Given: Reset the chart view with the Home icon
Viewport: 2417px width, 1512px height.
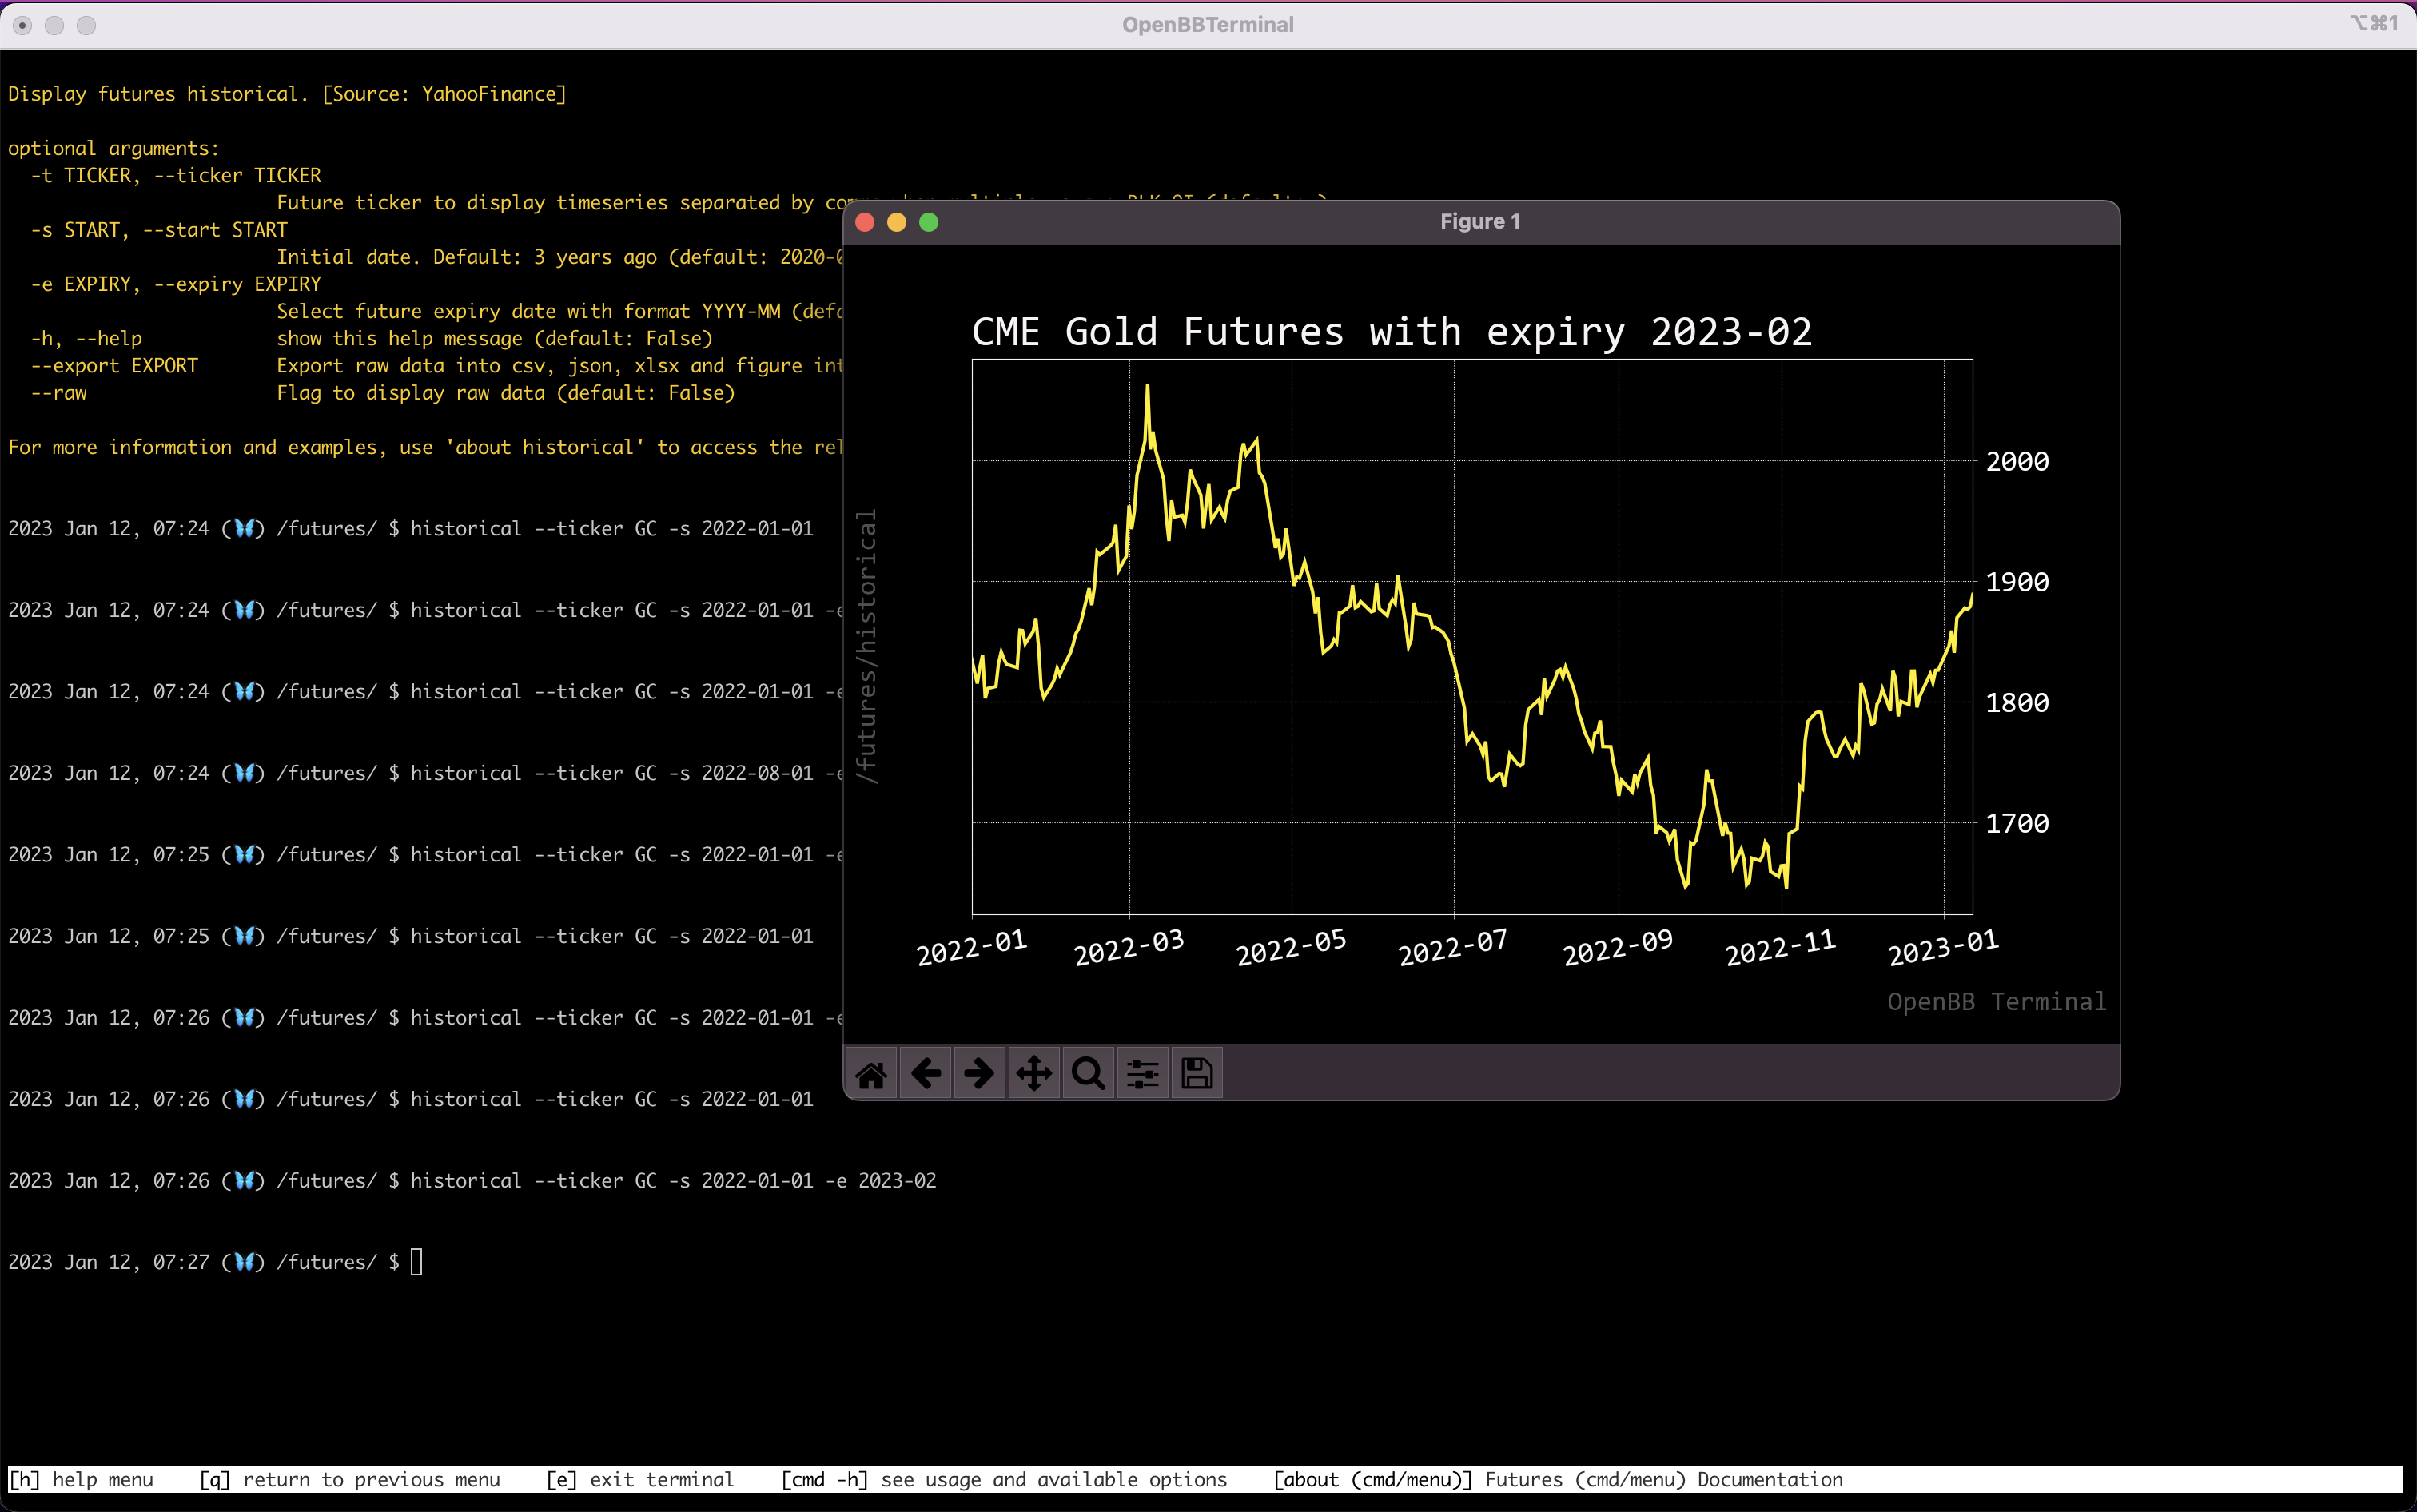Looking at the screenshot, I should point(871,1072).
